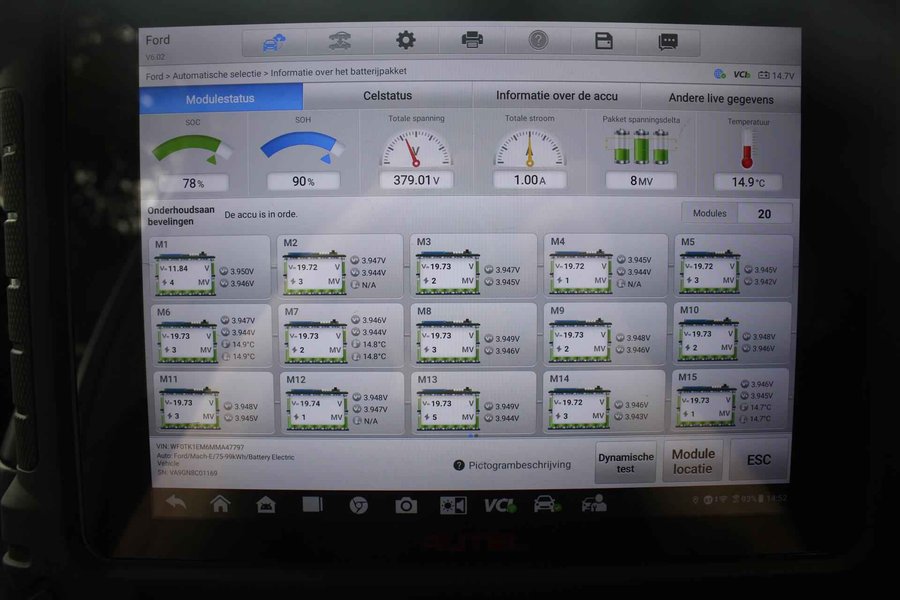This screenshot has height=600, width=900.
Task: Open the Informatie over de accu tab
Action: tap(556, 96)
